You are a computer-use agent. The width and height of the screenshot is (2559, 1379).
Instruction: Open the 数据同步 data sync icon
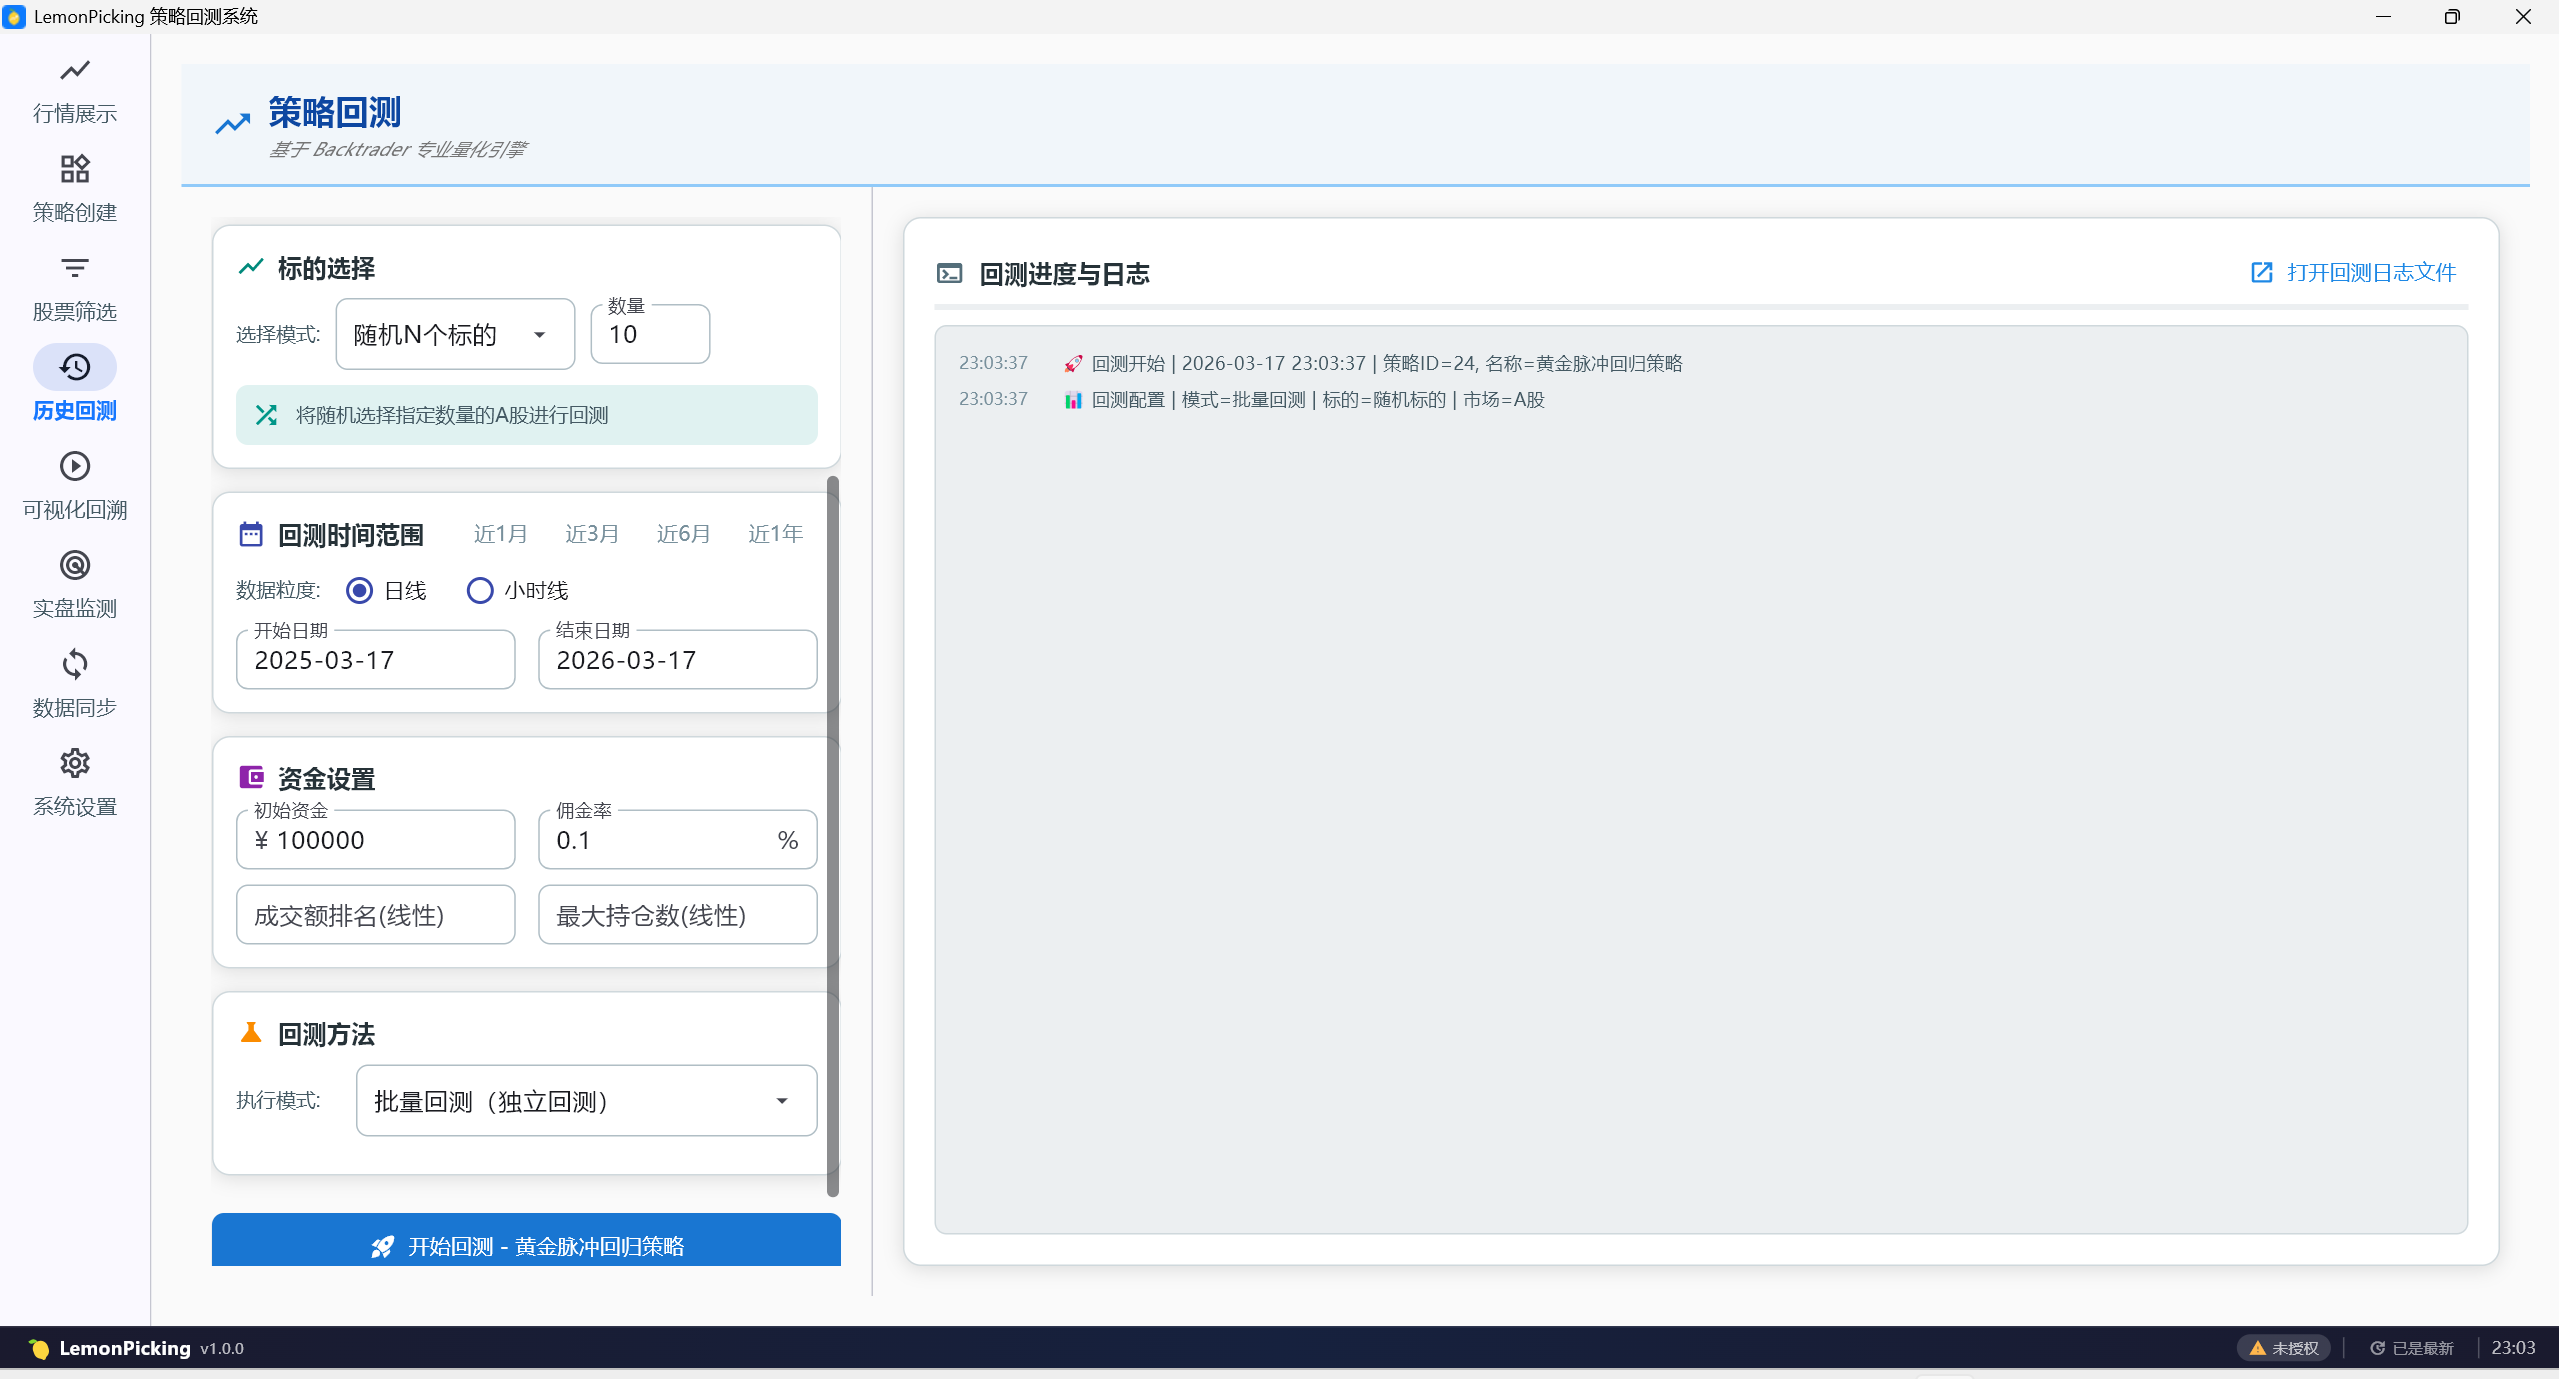tap(75, 665)
